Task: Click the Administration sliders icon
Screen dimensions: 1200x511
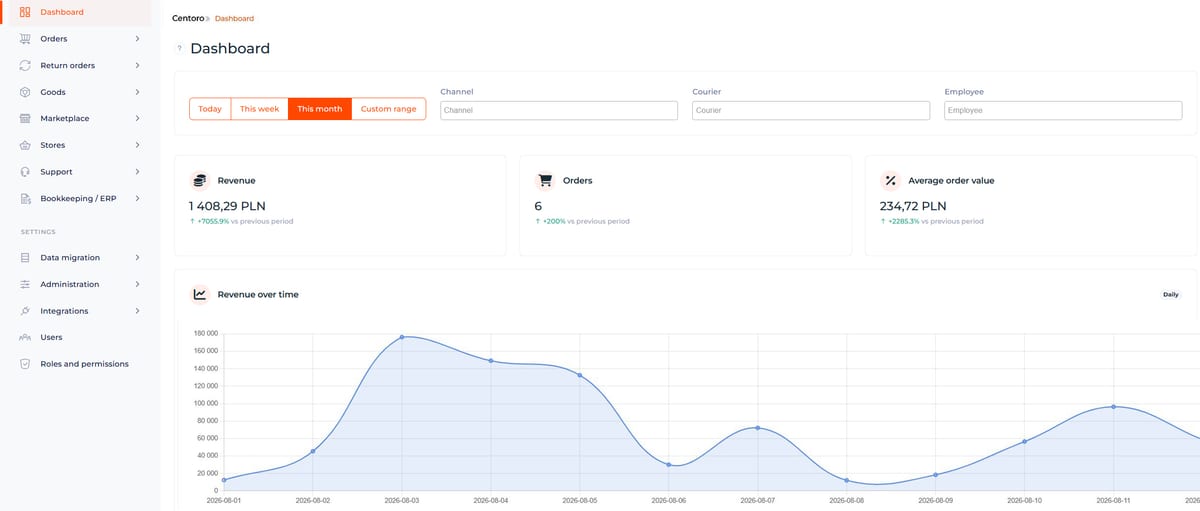Action: tap(25, 284)
